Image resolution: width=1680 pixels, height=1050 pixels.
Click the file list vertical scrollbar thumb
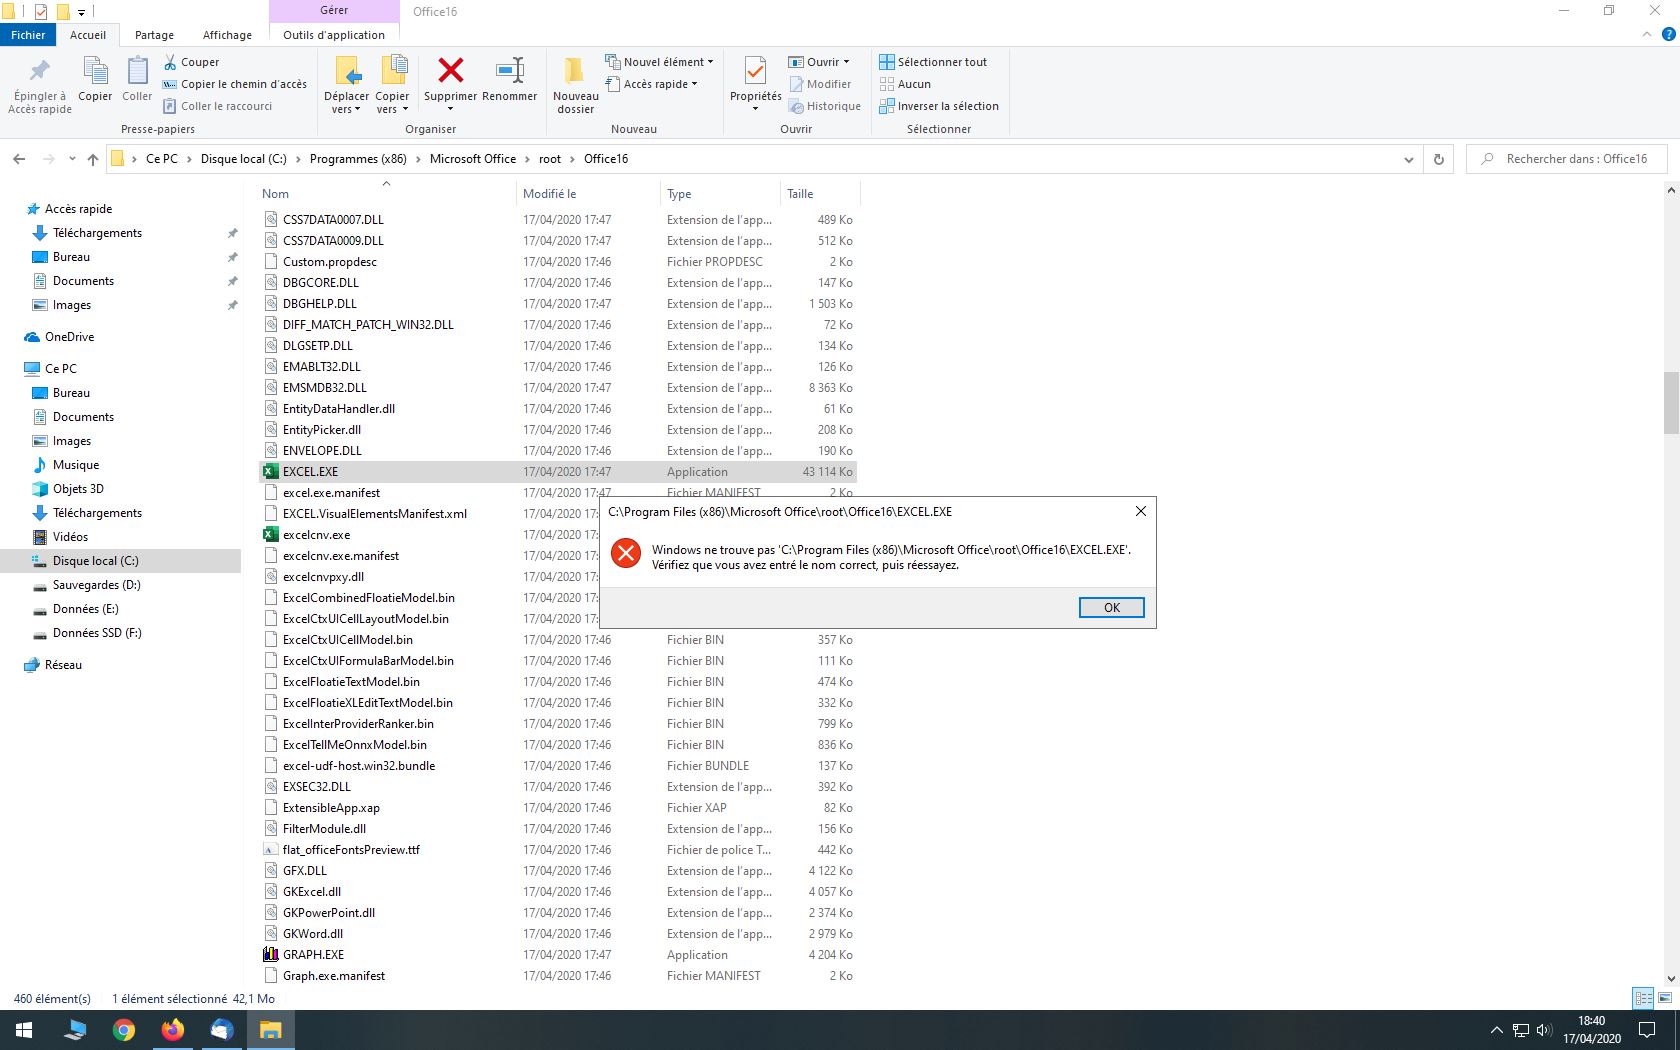point(1671,403)
